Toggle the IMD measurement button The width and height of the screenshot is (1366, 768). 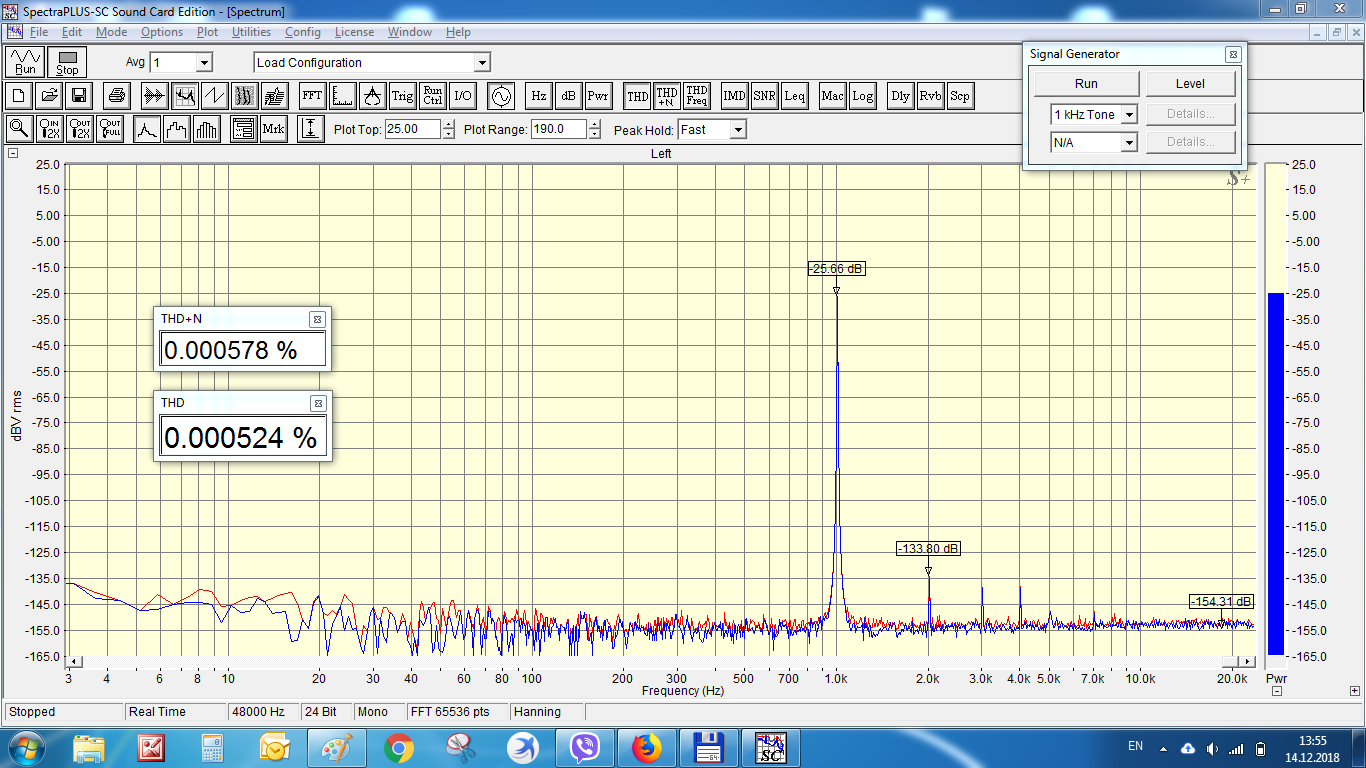(734, 96)
